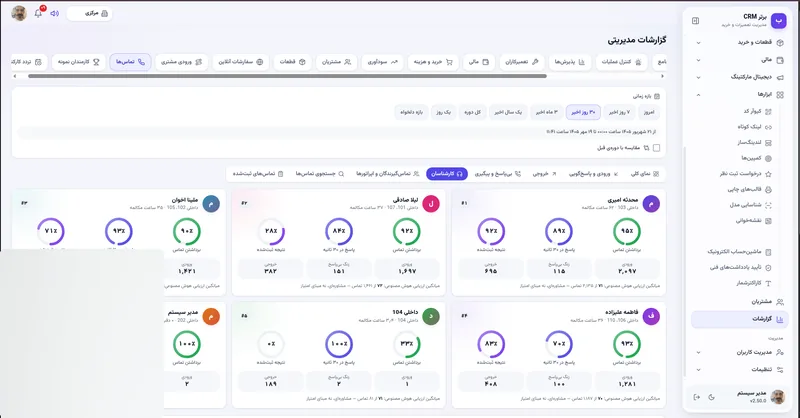Switch to نمای کلی sub-tab

click(x=645, y=174)
